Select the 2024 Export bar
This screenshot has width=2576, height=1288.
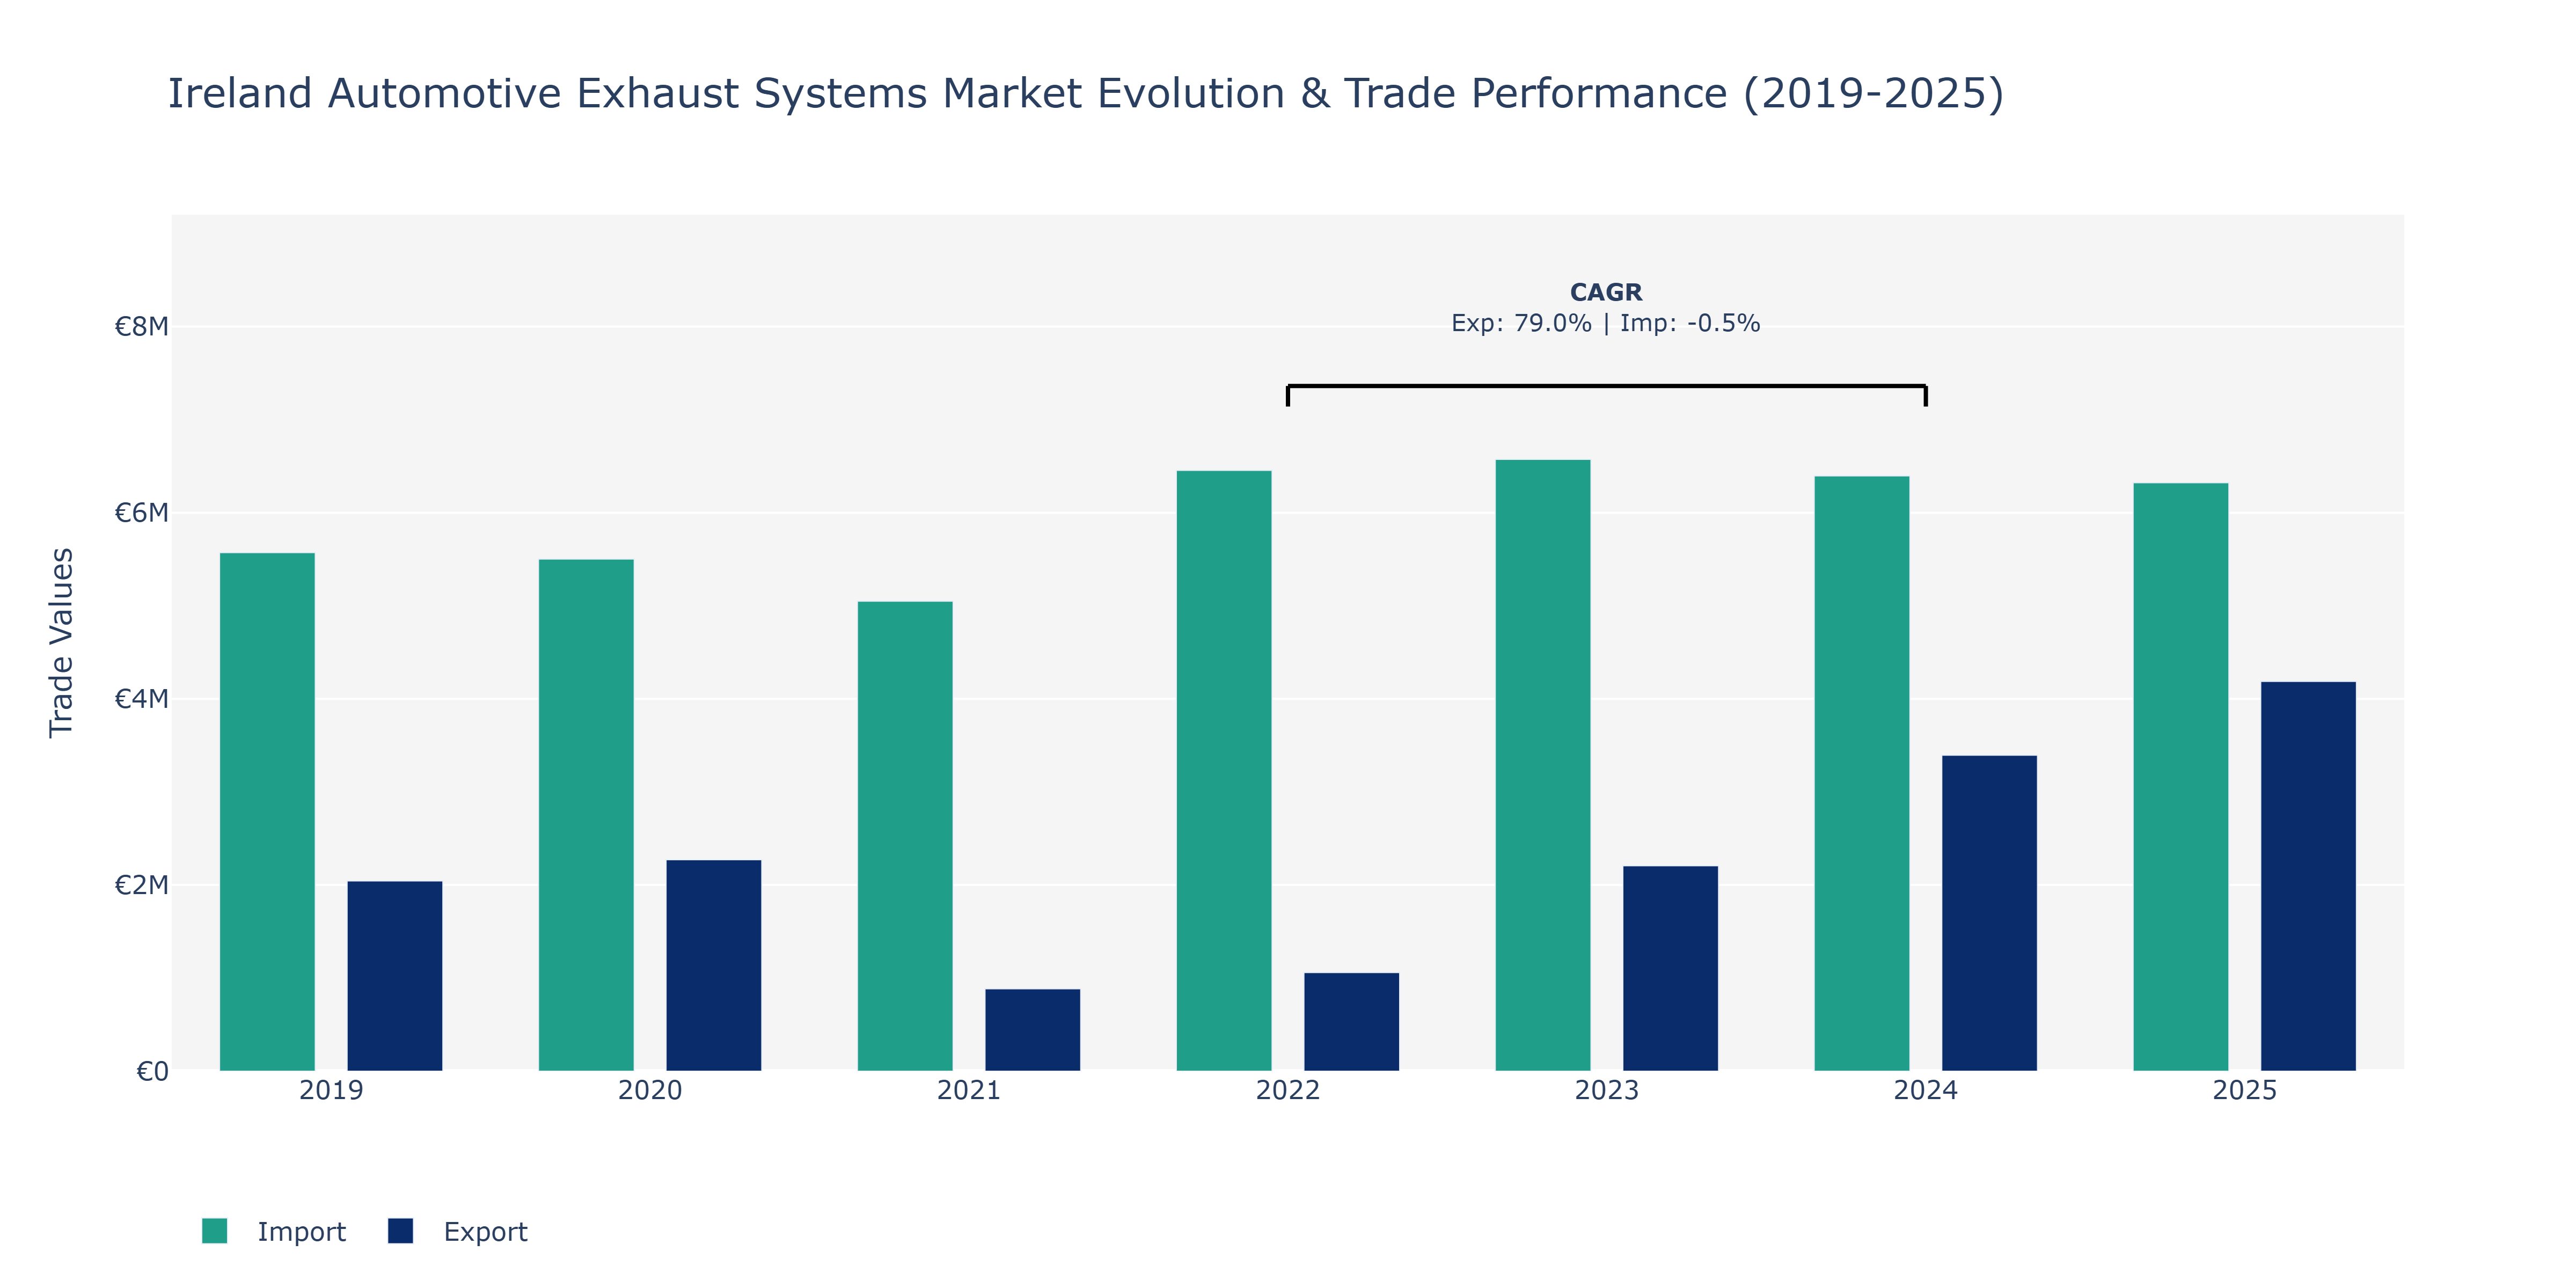tap(1990, 913)
